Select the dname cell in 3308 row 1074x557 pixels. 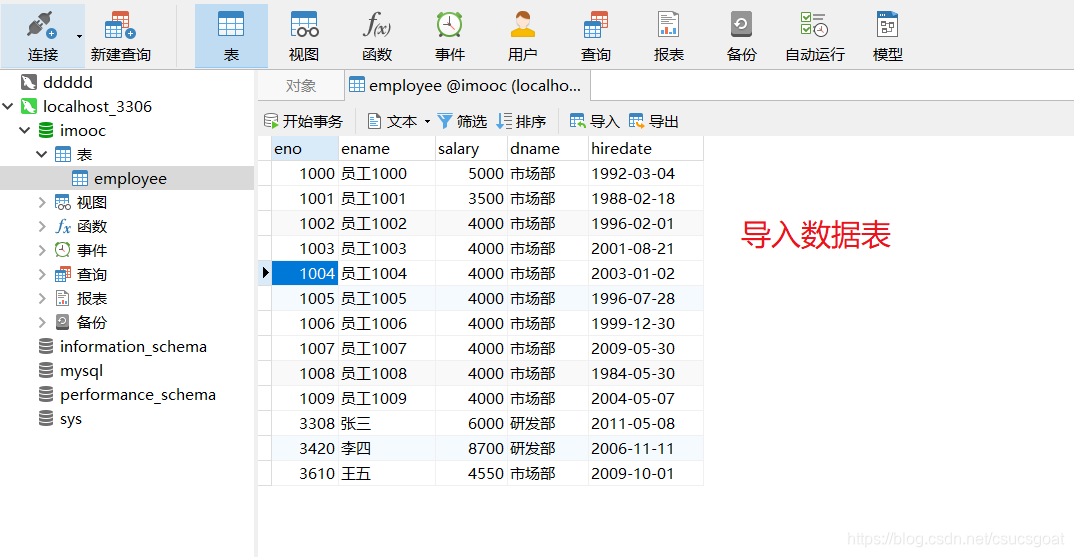pyautogui.click(x=547, y=423)
